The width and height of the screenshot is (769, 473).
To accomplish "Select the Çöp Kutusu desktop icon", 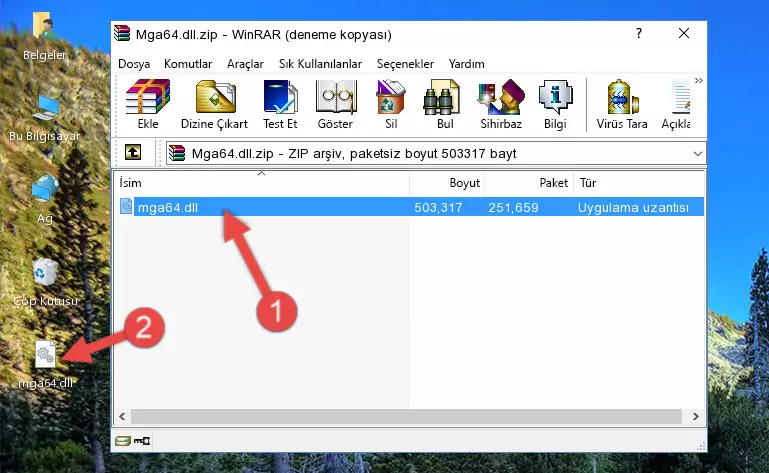I will click(x=45, y=282).
